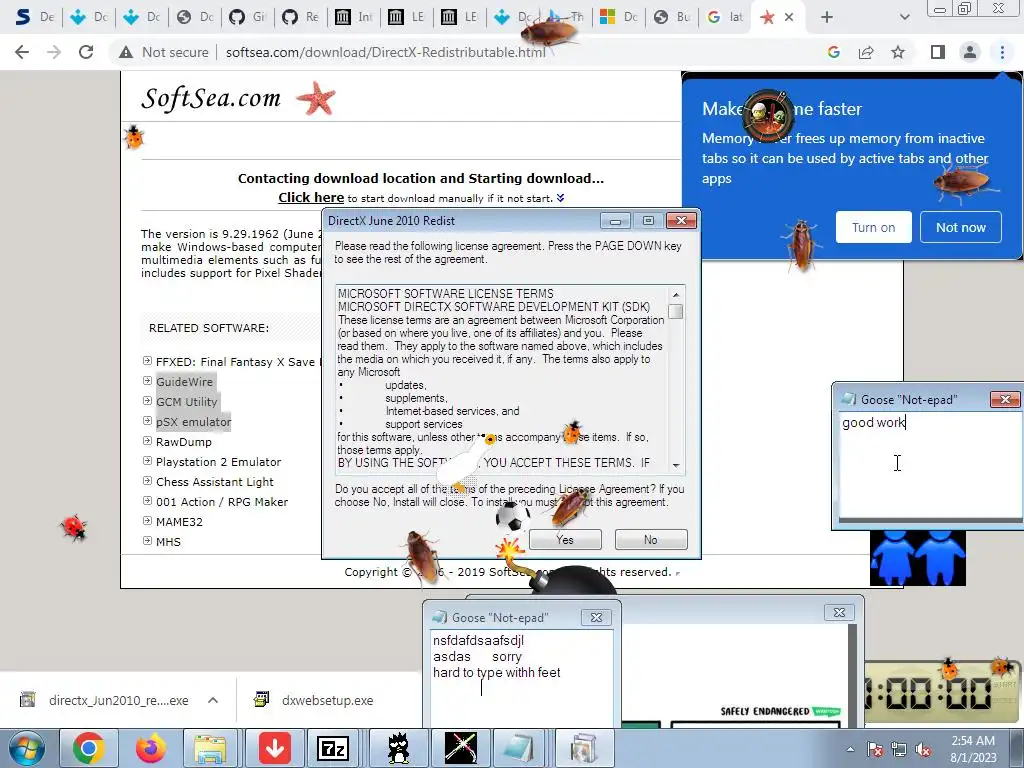The height and width of the screenshot is (768, 1024).
Task: Expand options for directx_Jun2010 download
Action: pyautogui.click(x=213, y=700)
